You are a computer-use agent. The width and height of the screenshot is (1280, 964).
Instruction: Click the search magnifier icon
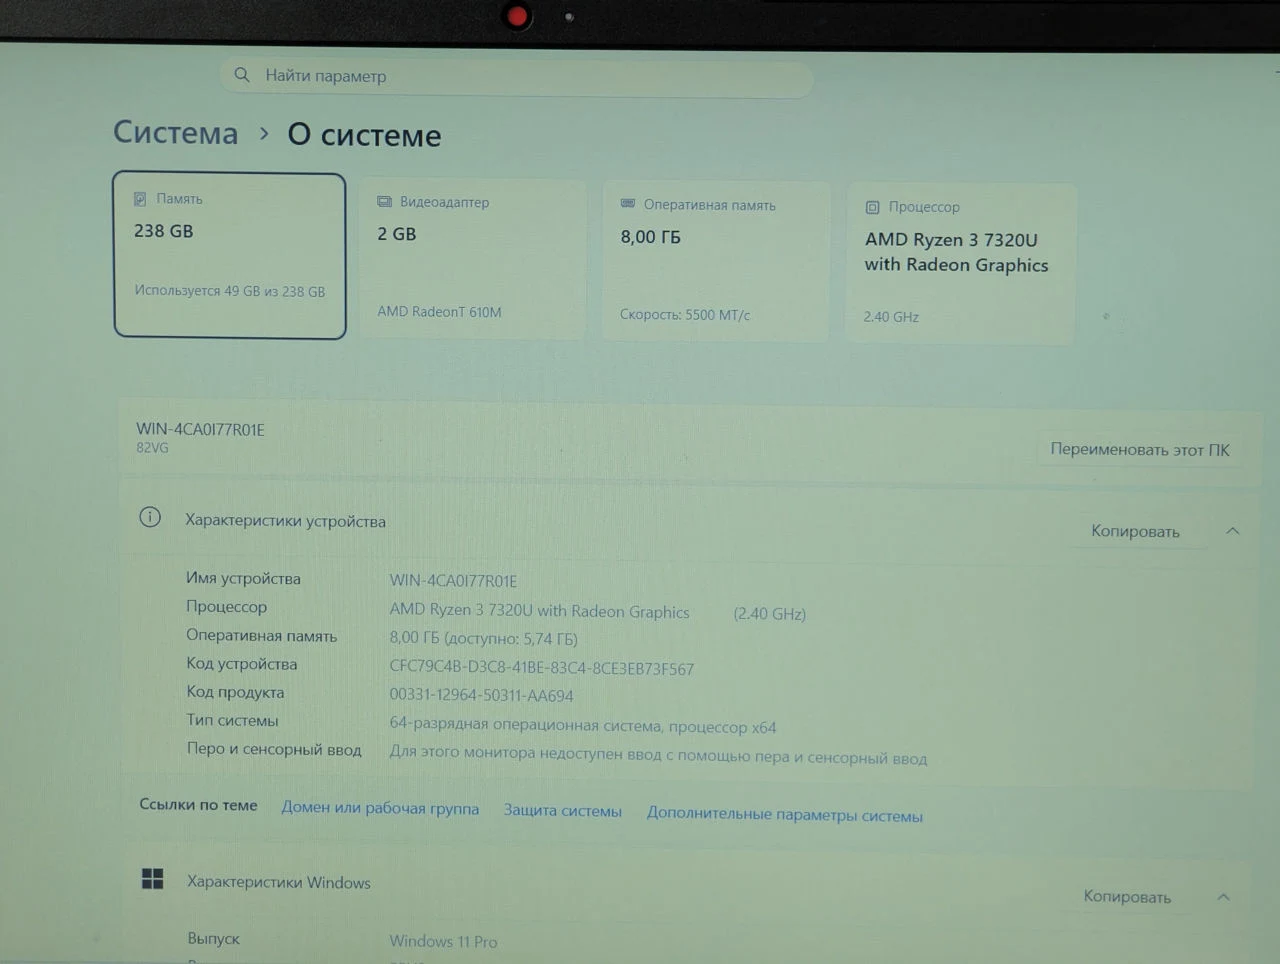(x=242, y=75)
